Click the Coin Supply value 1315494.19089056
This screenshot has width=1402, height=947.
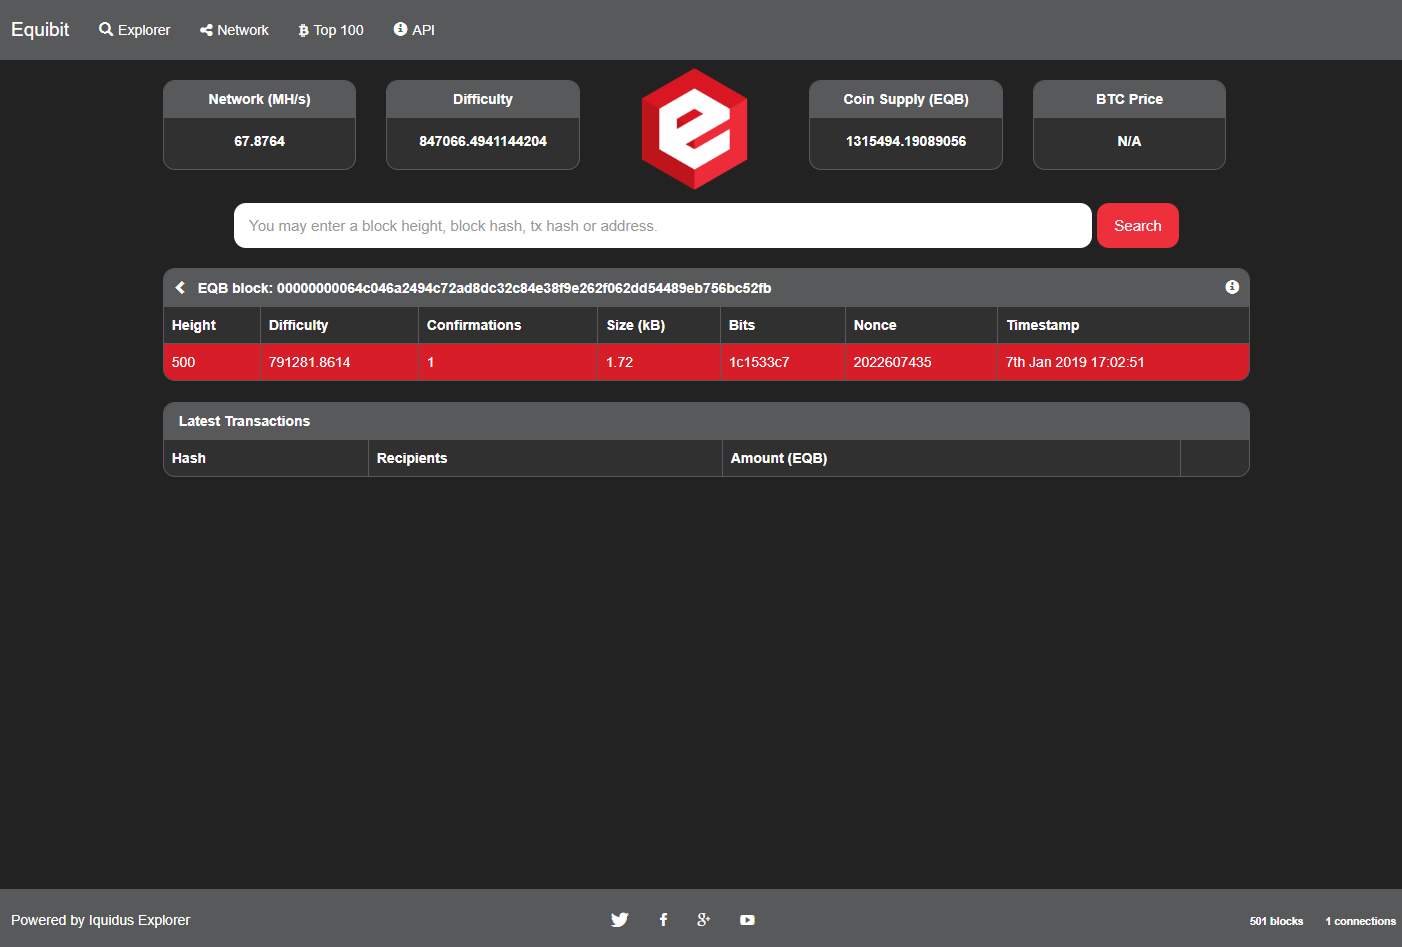click(906, 141)
